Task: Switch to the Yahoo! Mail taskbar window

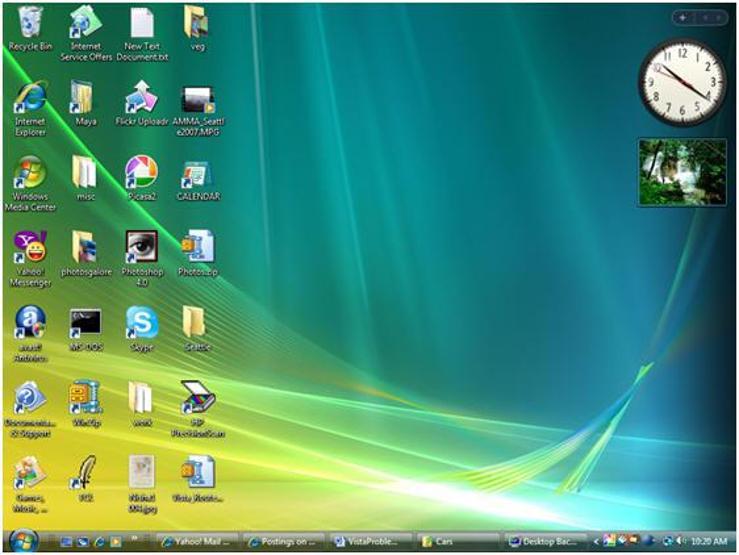Action: coord(198,542)
